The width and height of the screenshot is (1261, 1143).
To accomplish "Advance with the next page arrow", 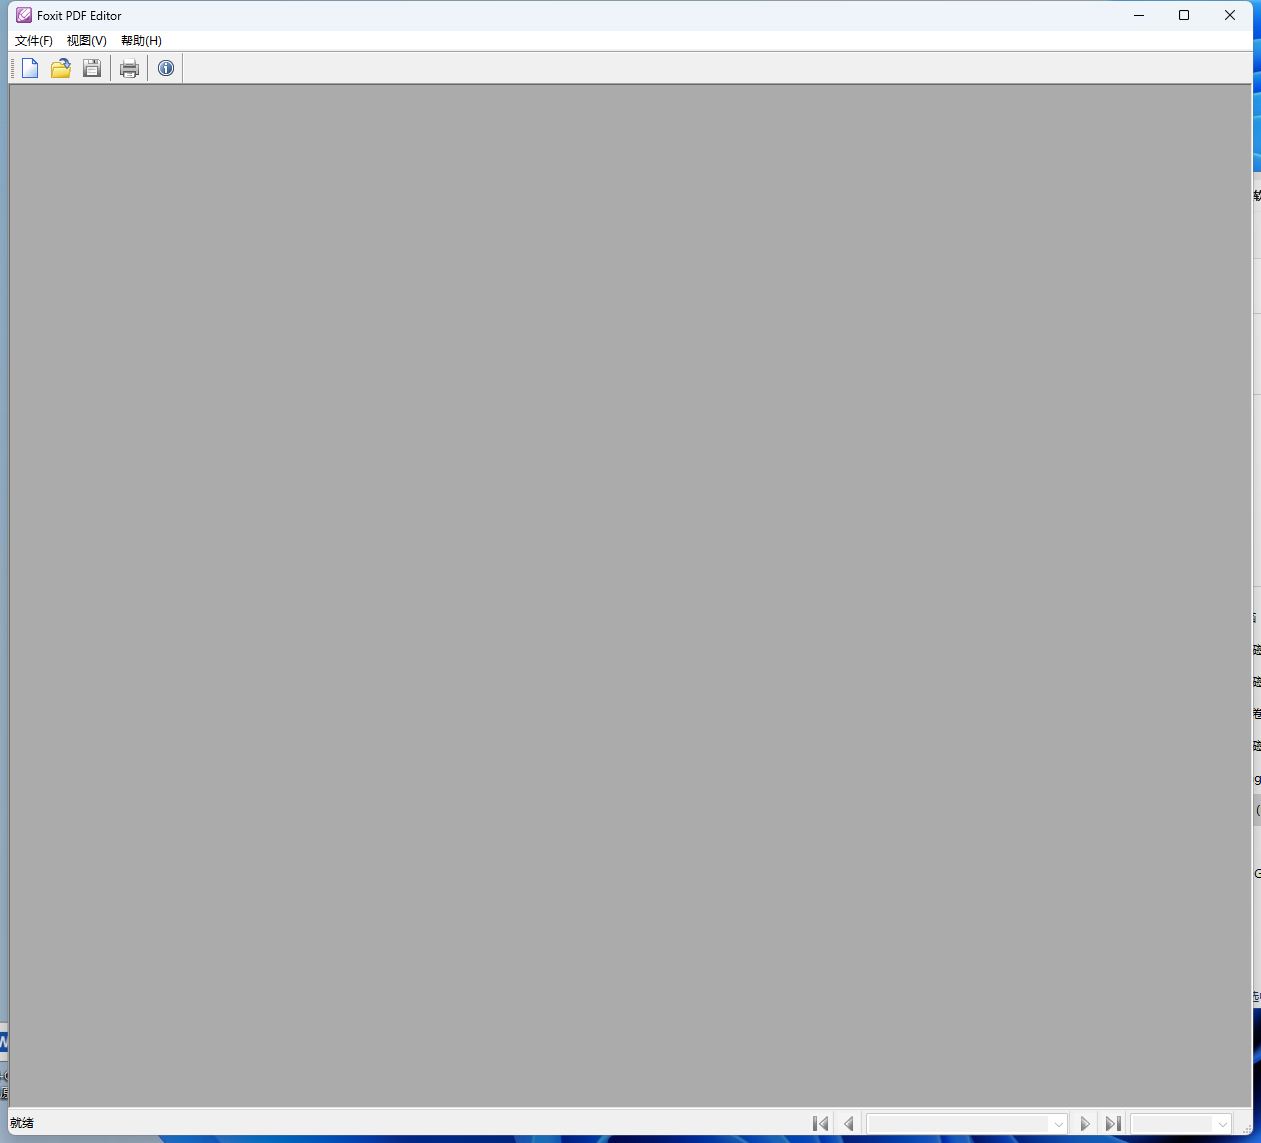I will (x=1085, y=1124).
